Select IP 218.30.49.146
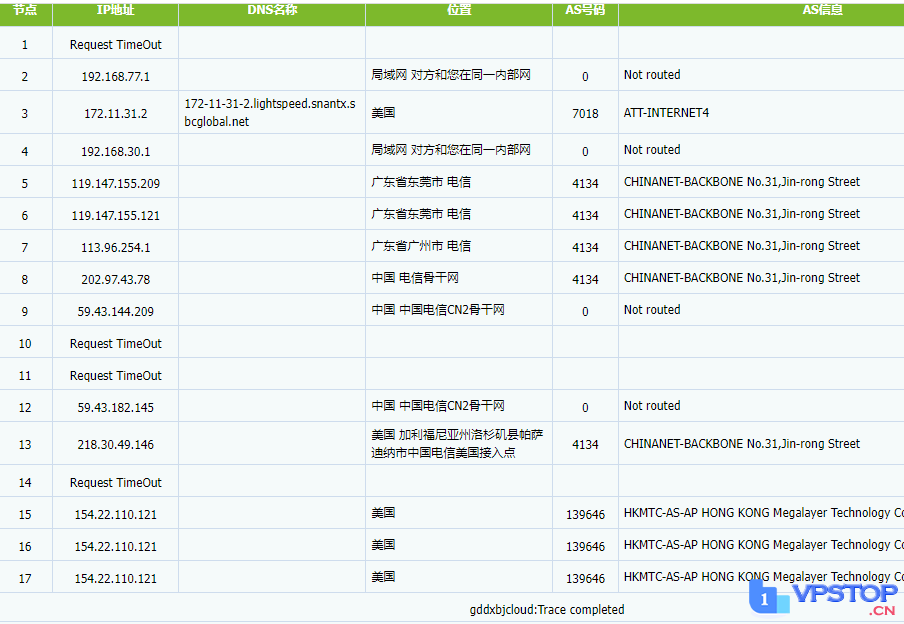The height and width of the screenshot is (624, 904). (115, 444)
